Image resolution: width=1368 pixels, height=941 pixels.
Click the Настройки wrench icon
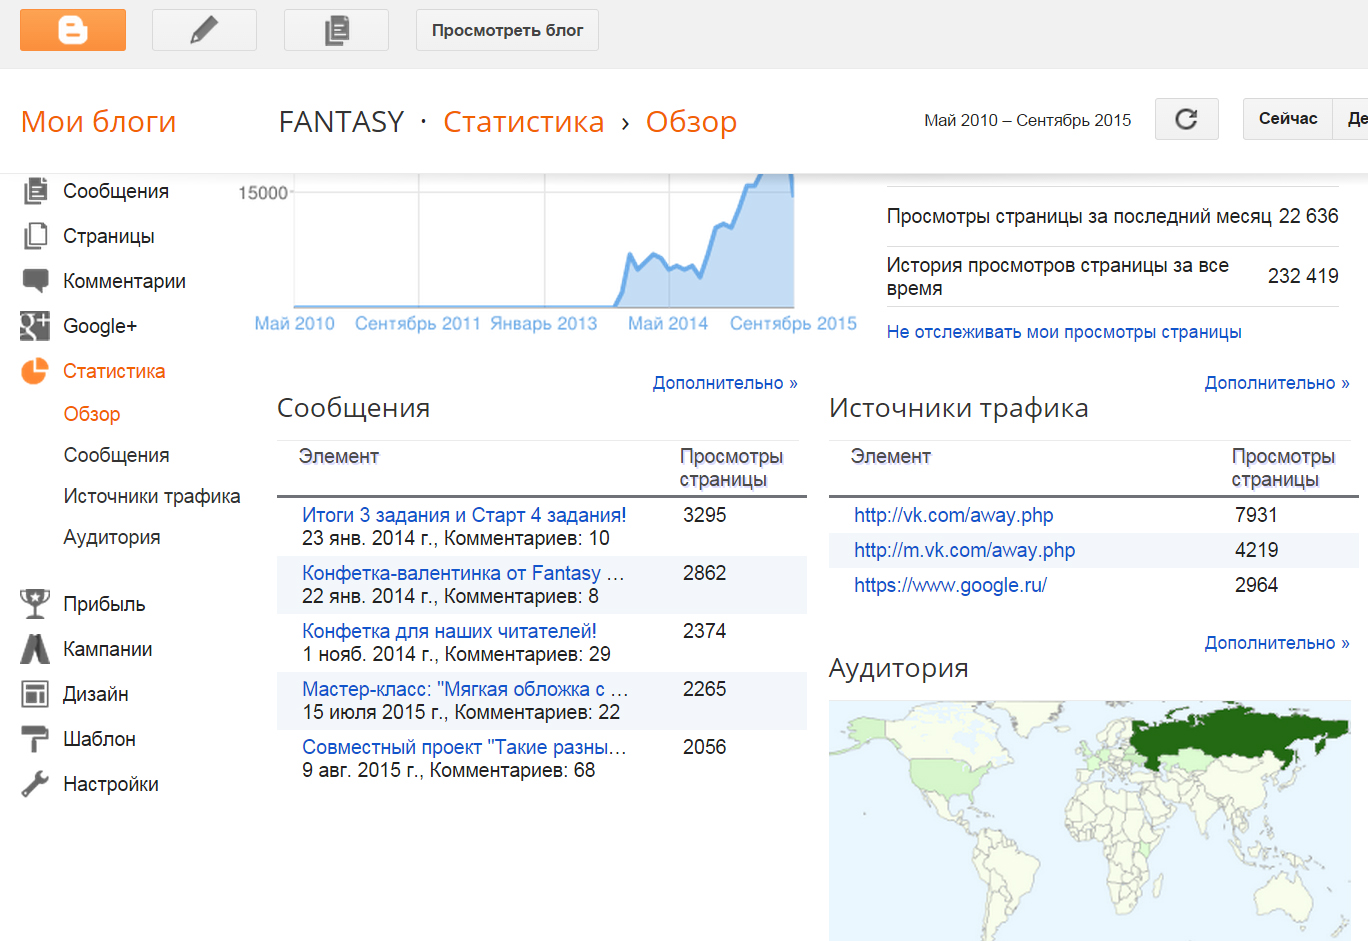click(35, 784)
